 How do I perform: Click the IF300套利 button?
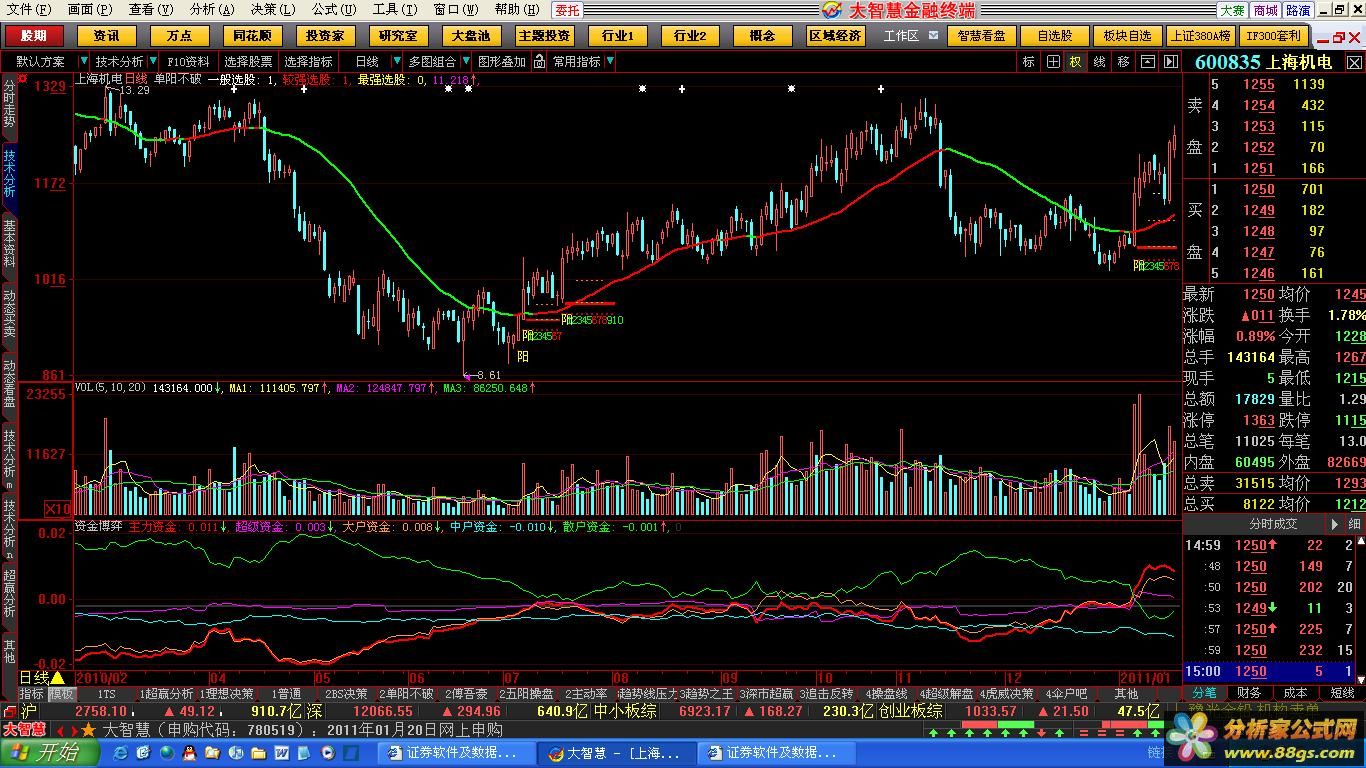coord(1273,35)
